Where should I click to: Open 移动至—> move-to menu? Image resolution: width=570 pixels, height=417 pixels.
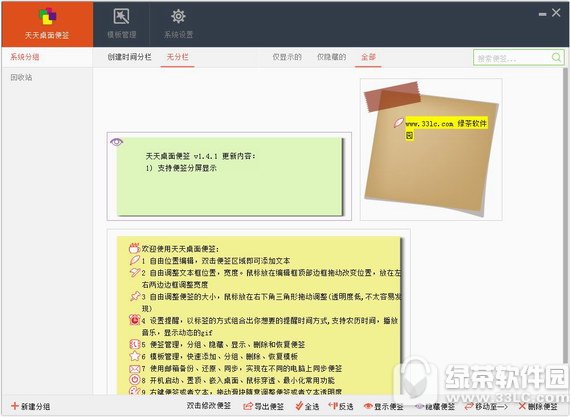[x=486, y=406]
